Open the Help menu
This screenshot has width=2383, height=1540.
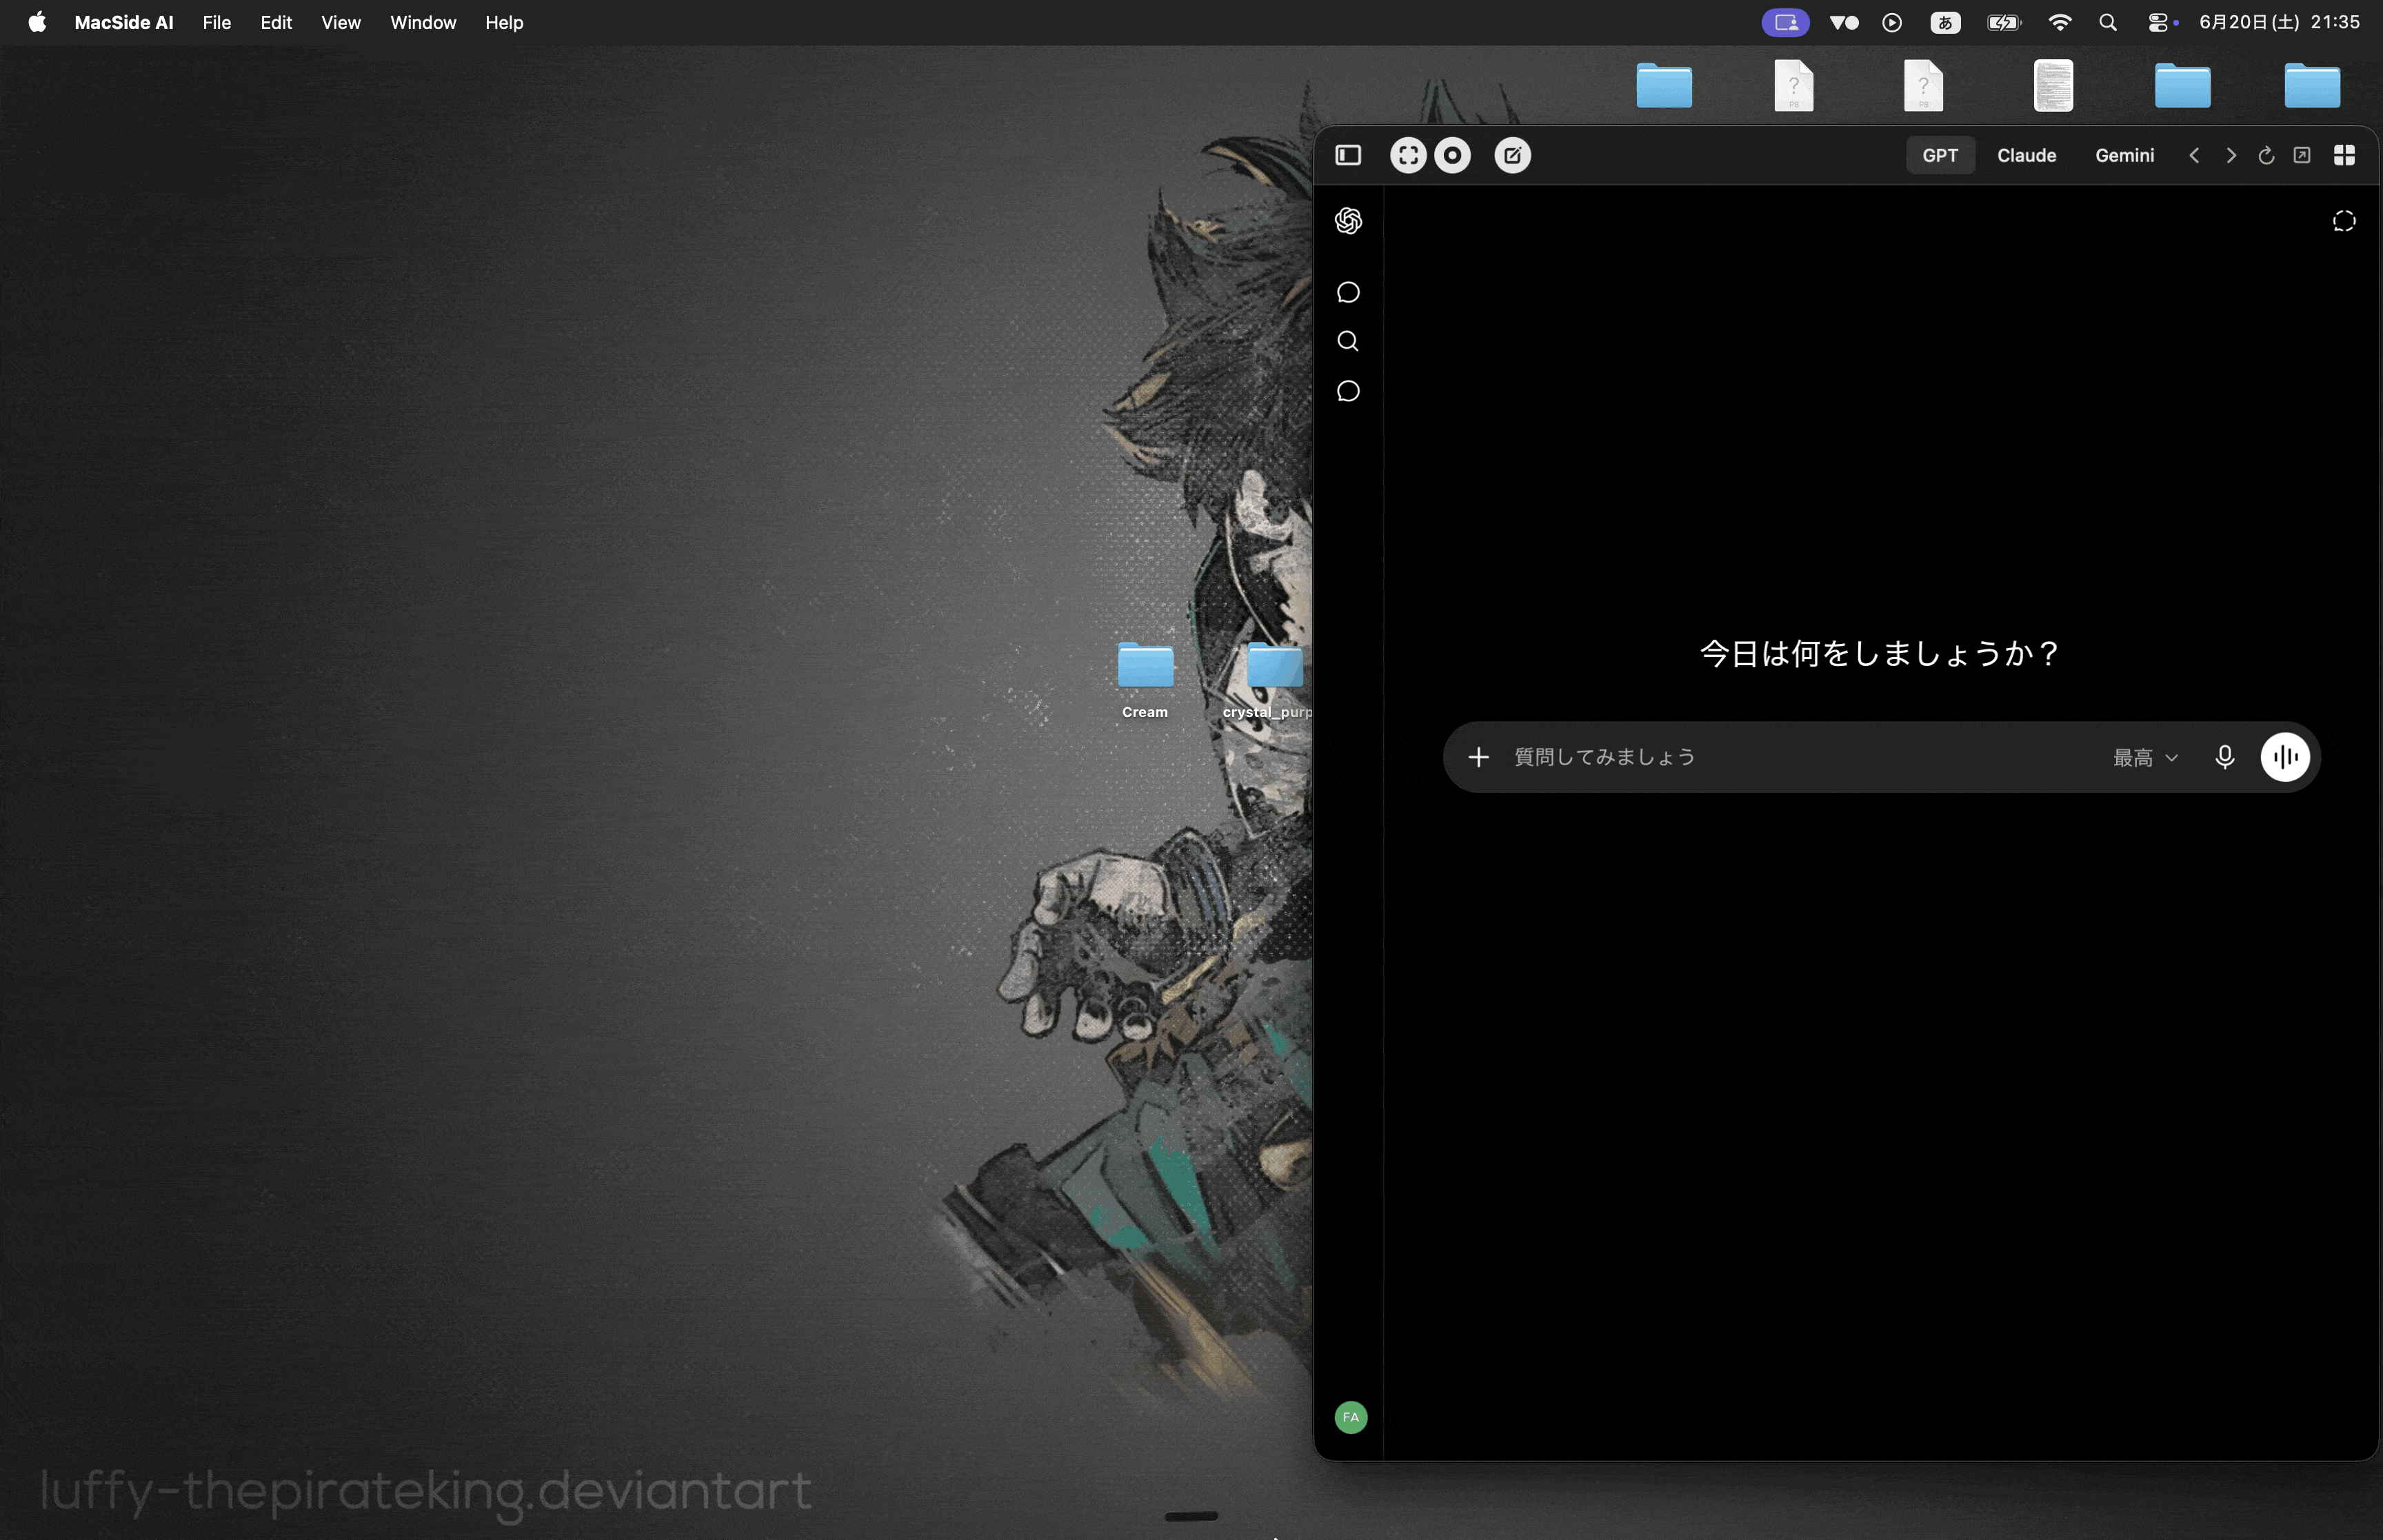pos(504,22)
